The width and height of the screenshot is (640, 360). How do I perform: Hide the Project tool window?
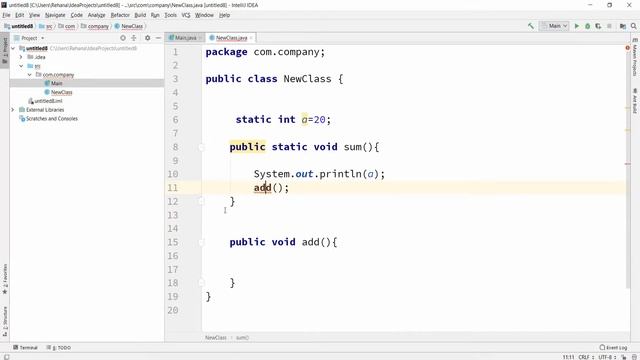tap(158, 38)
